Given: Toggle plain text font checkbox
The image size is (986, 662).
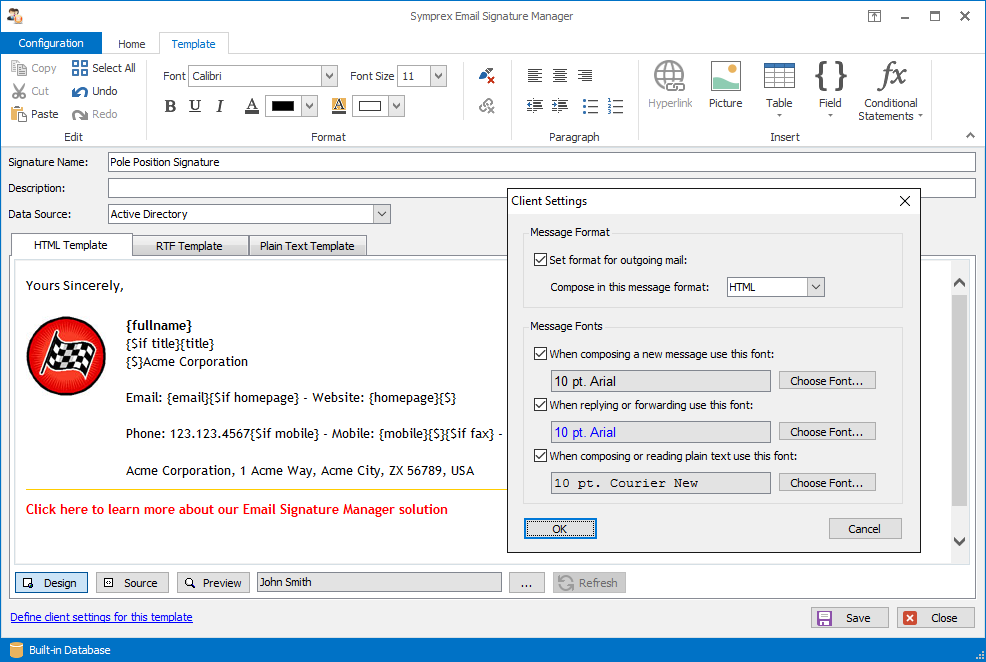Looking at the screenshot, I should click(540, 456).
